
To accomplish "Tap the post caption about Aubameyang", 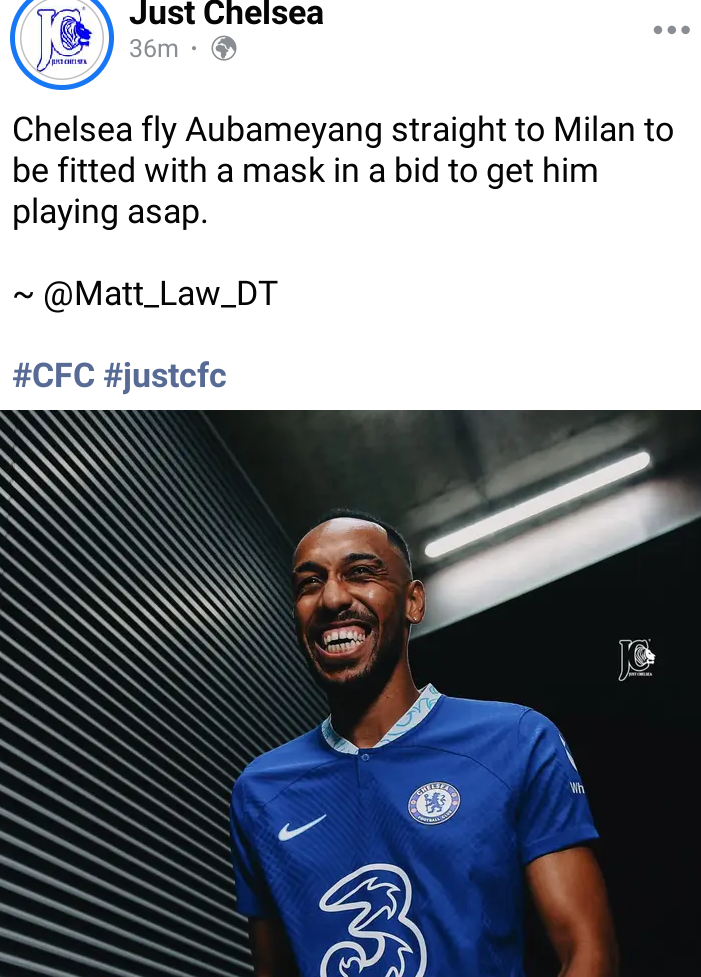I will (343, 171).
